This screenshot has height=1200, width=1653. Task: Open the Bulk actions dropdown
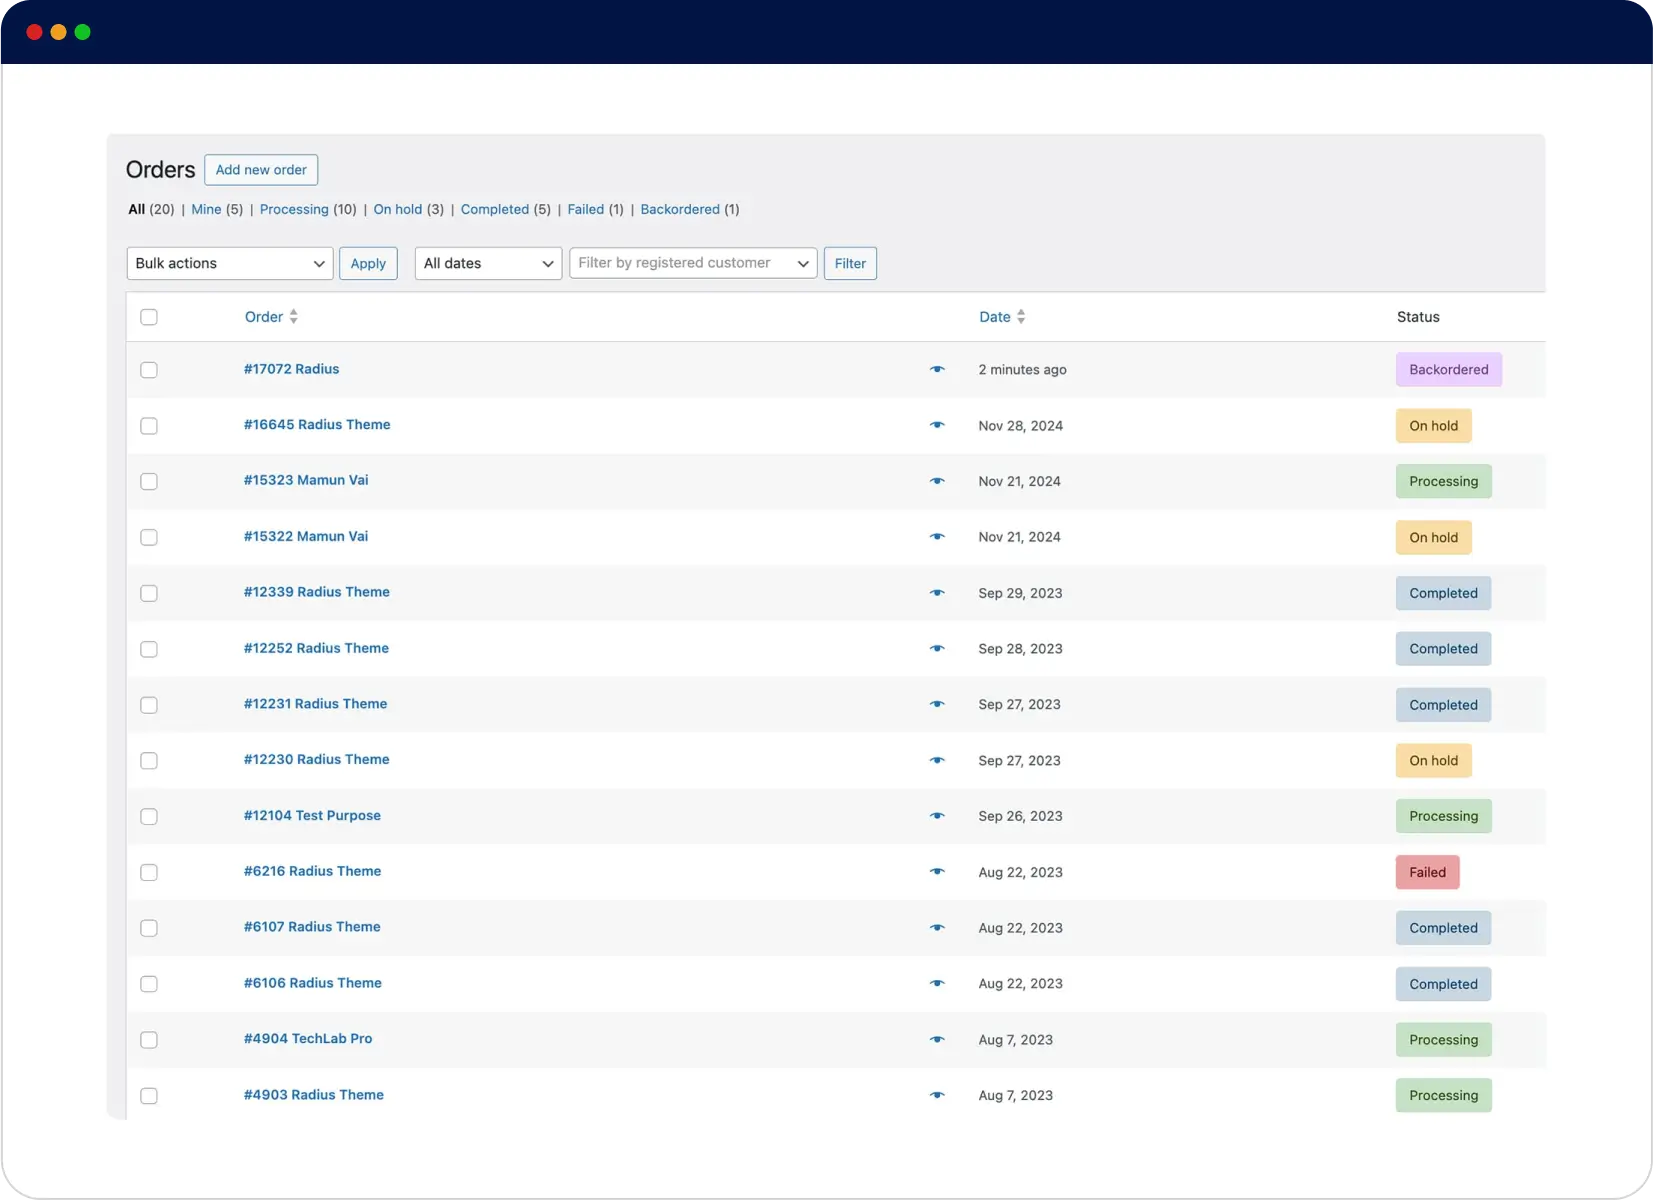[x=230, y=263]
